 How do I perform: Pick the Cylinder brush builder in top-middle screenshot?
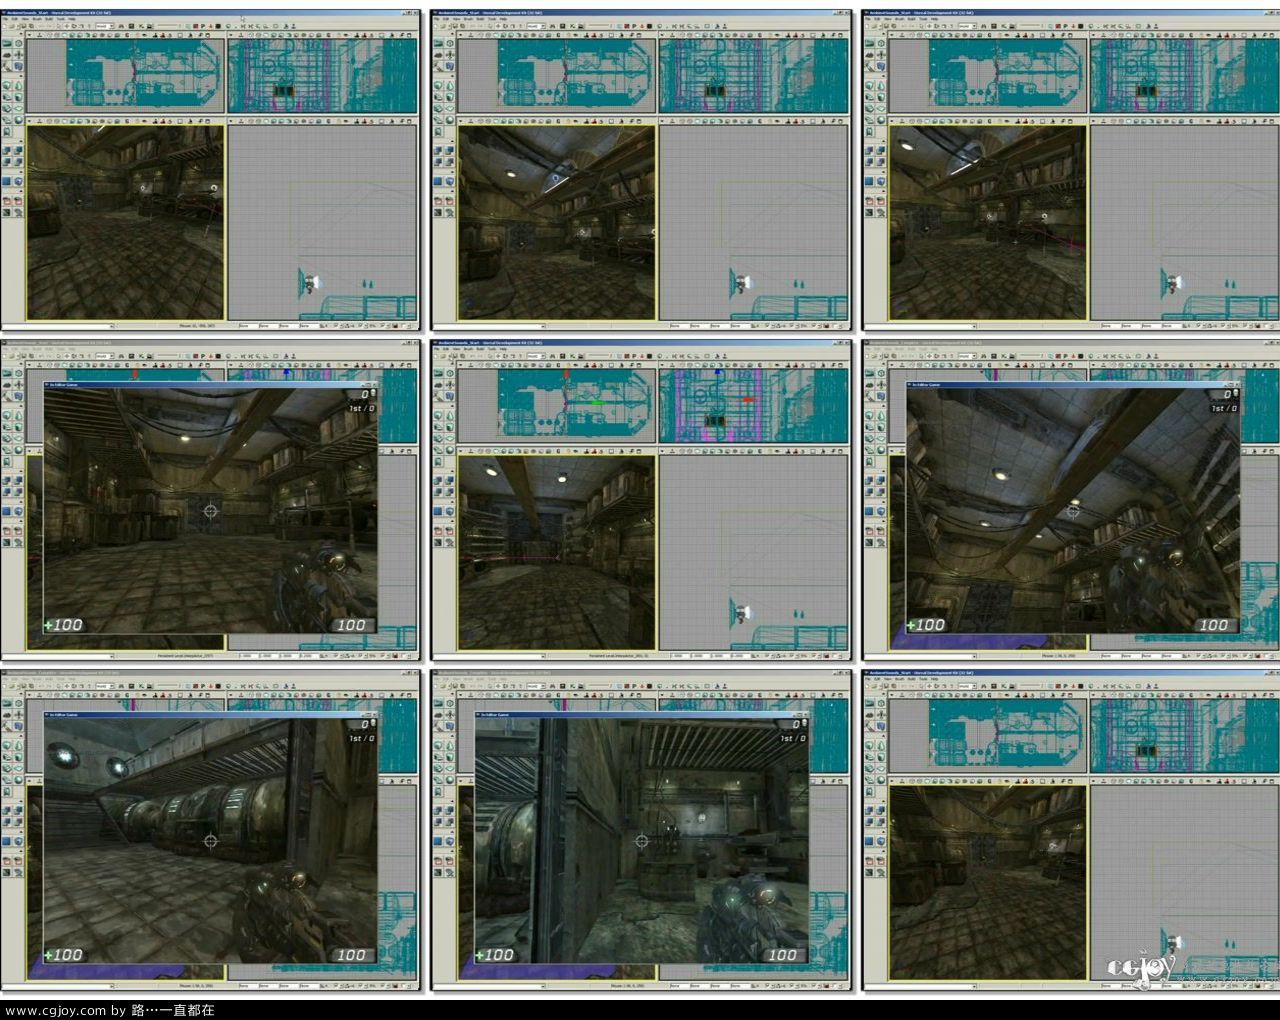[x=451, y=97]
